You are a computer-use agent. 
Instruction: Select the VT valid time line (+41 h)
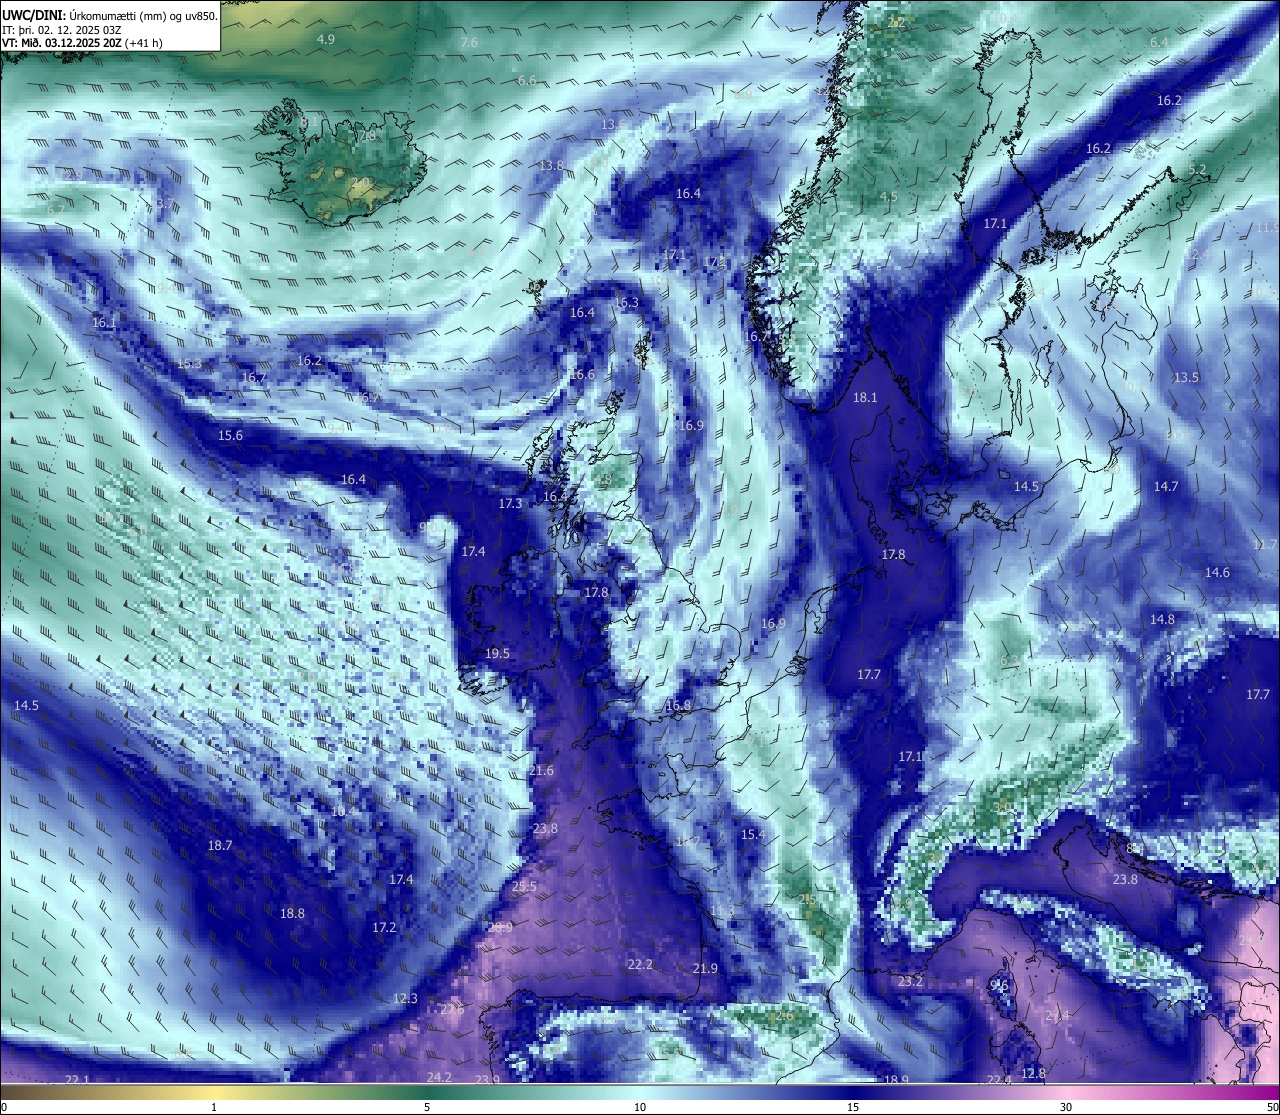pyautogui.click(x=82, y=43)
